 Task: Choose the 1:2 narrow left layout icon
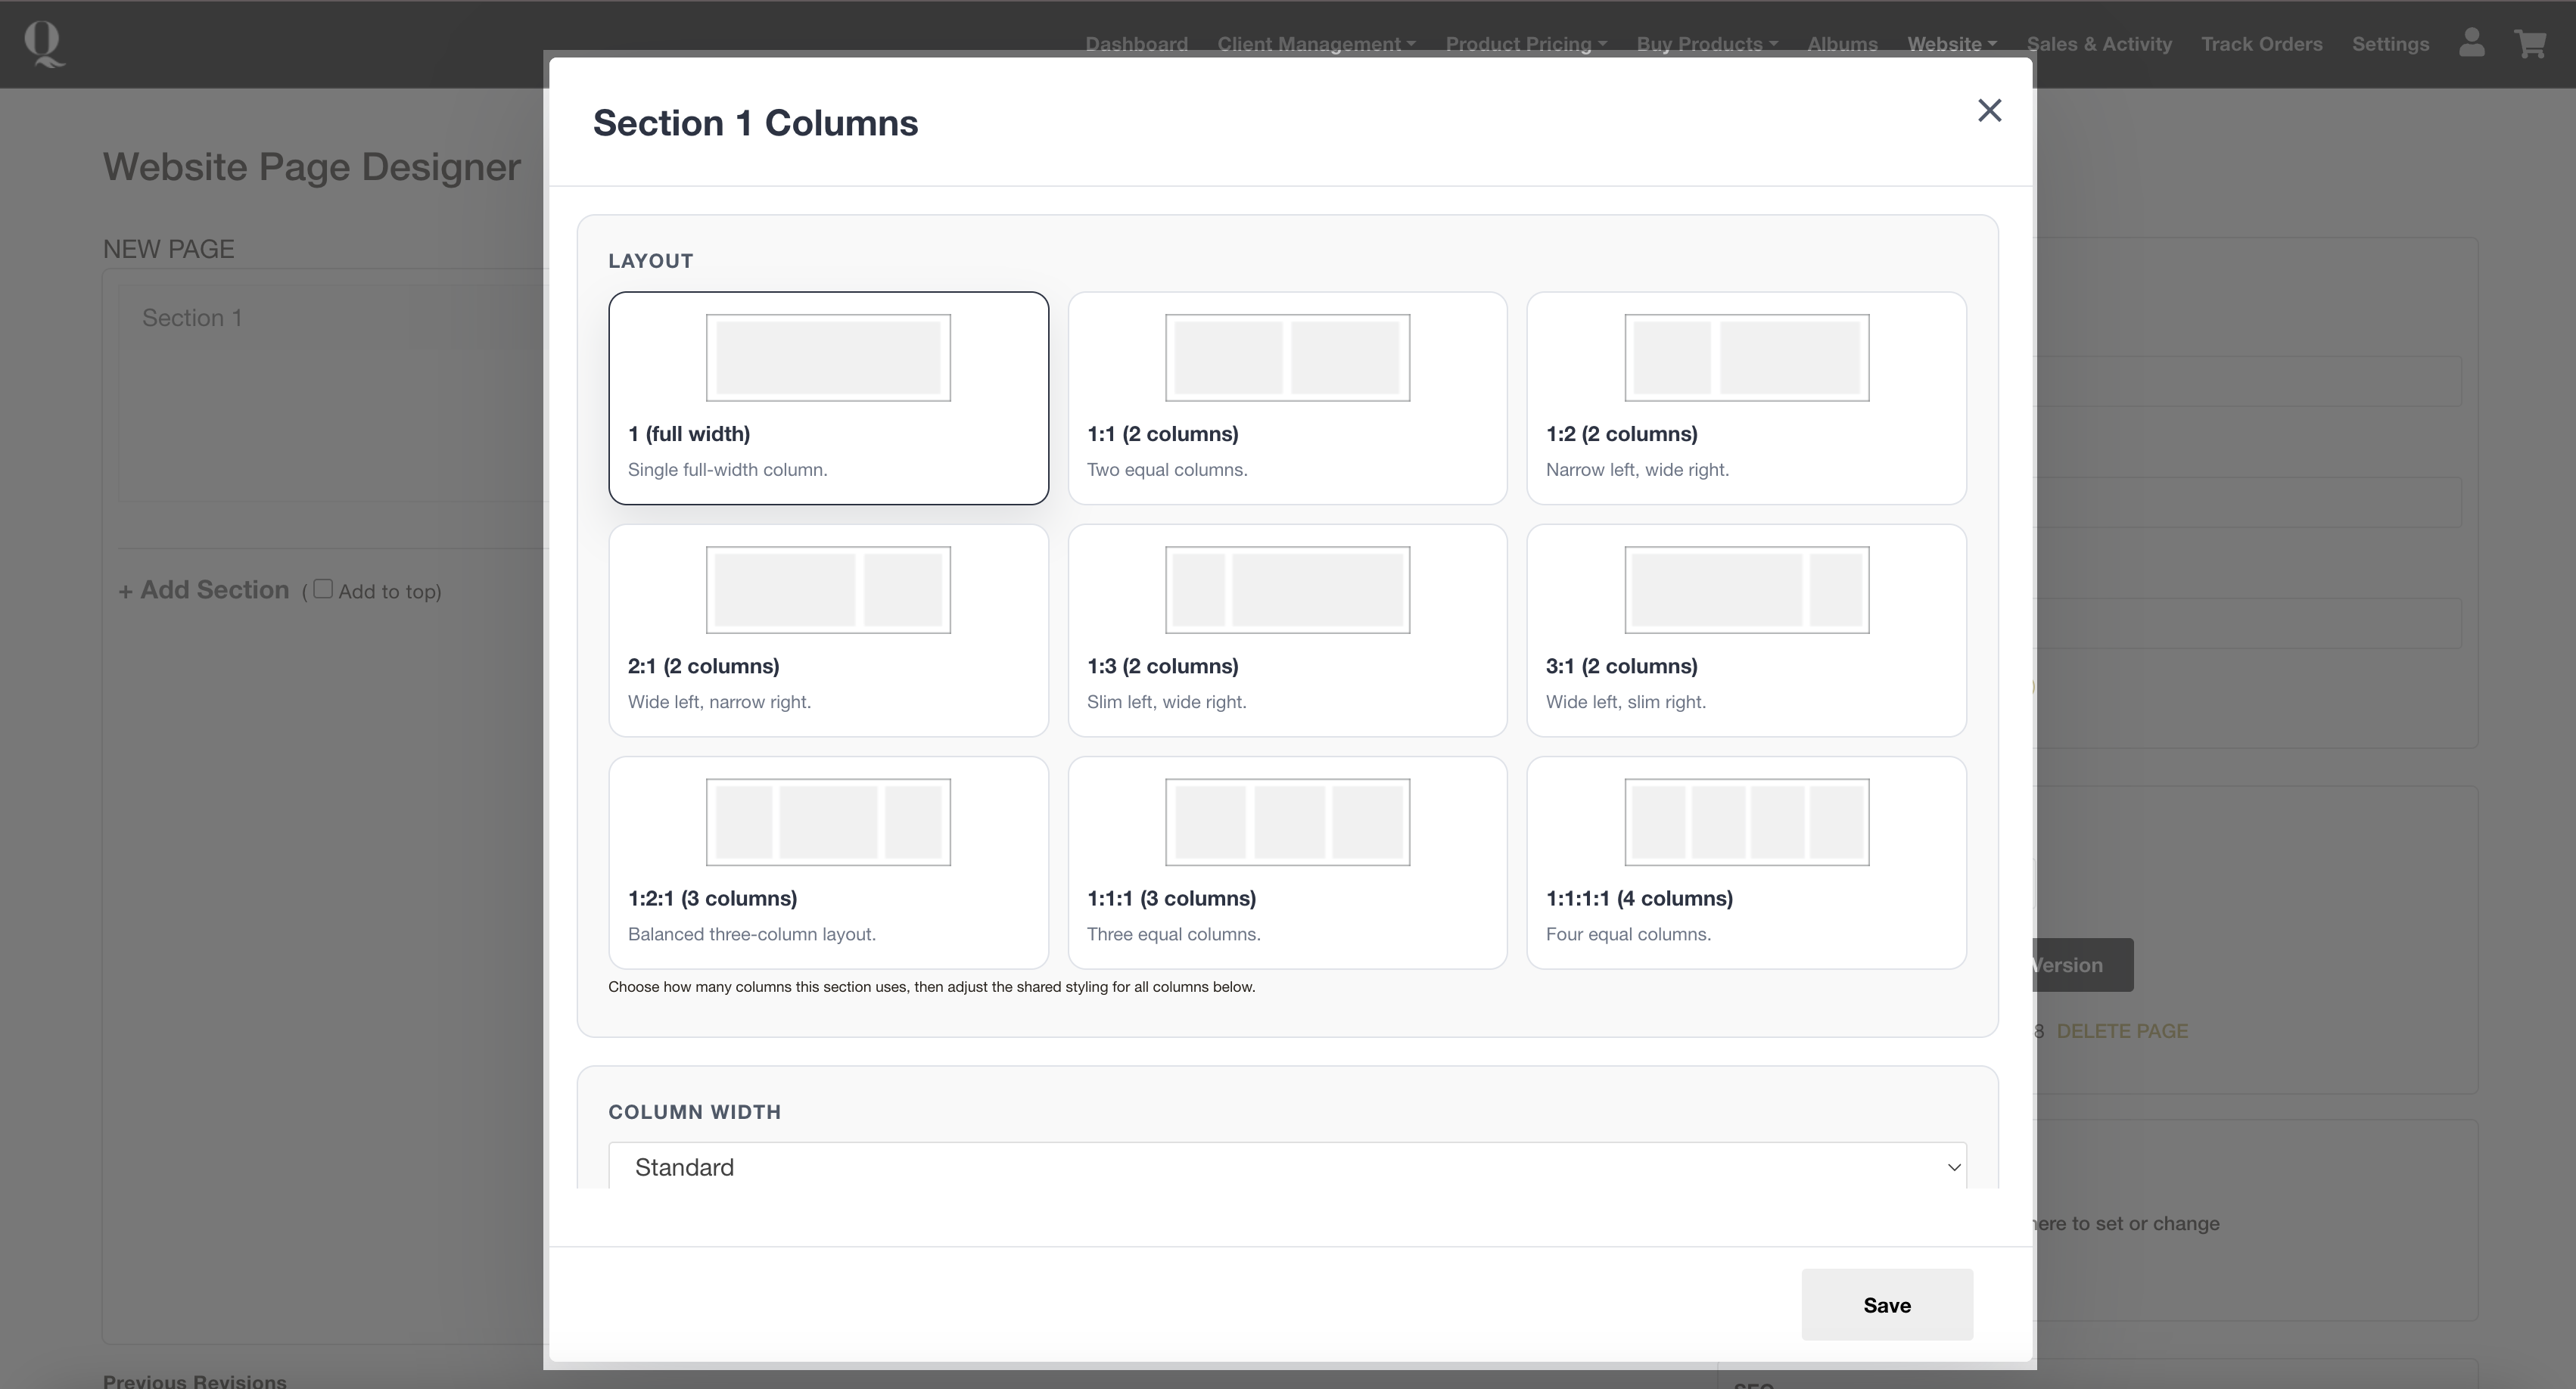point(1746,358)
